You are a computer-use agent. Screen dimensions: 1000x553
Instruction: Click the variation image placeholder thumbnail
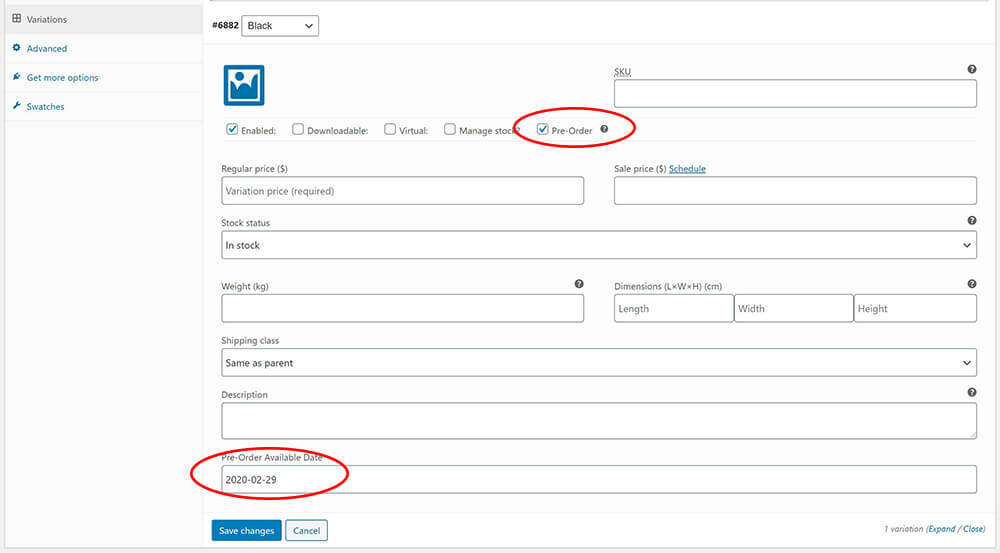(x=243, y=86)
